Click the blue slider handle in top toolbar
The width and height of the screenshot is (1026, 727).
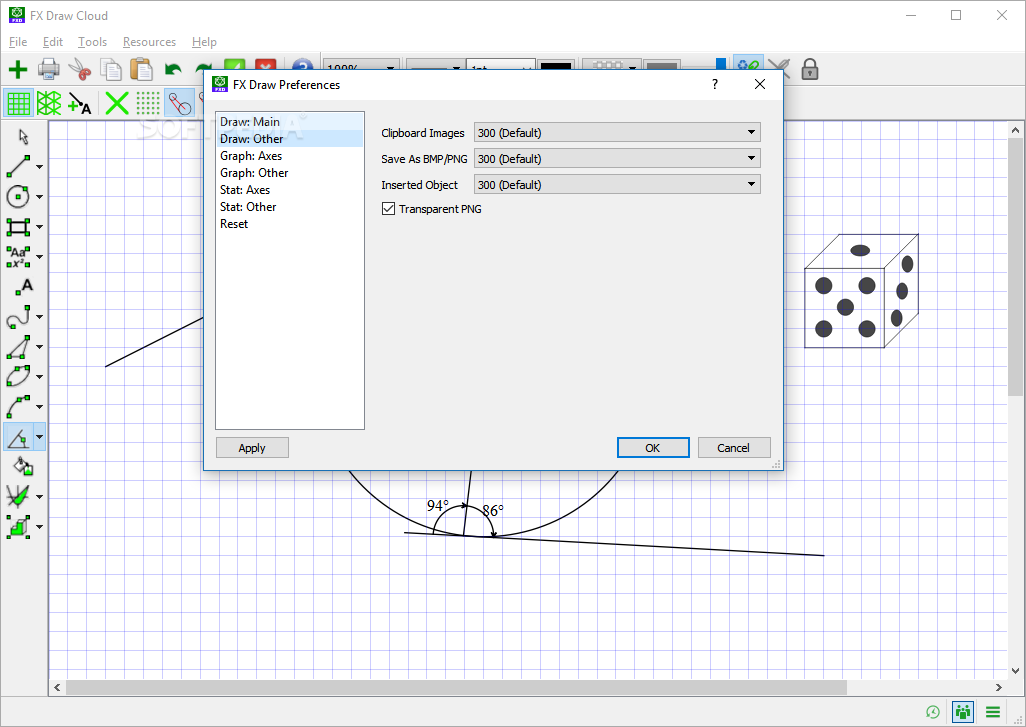[720, 63]
